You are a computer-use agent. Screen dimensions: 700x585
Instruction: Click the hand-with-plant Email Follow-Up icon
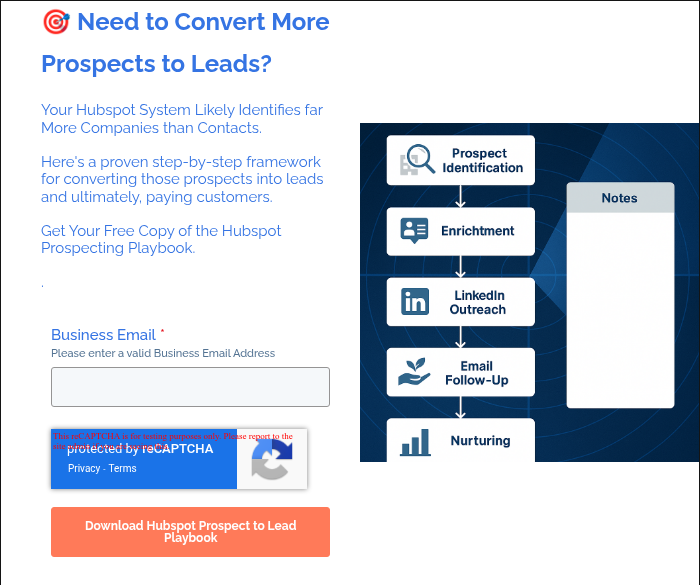(x=414, y=372)
